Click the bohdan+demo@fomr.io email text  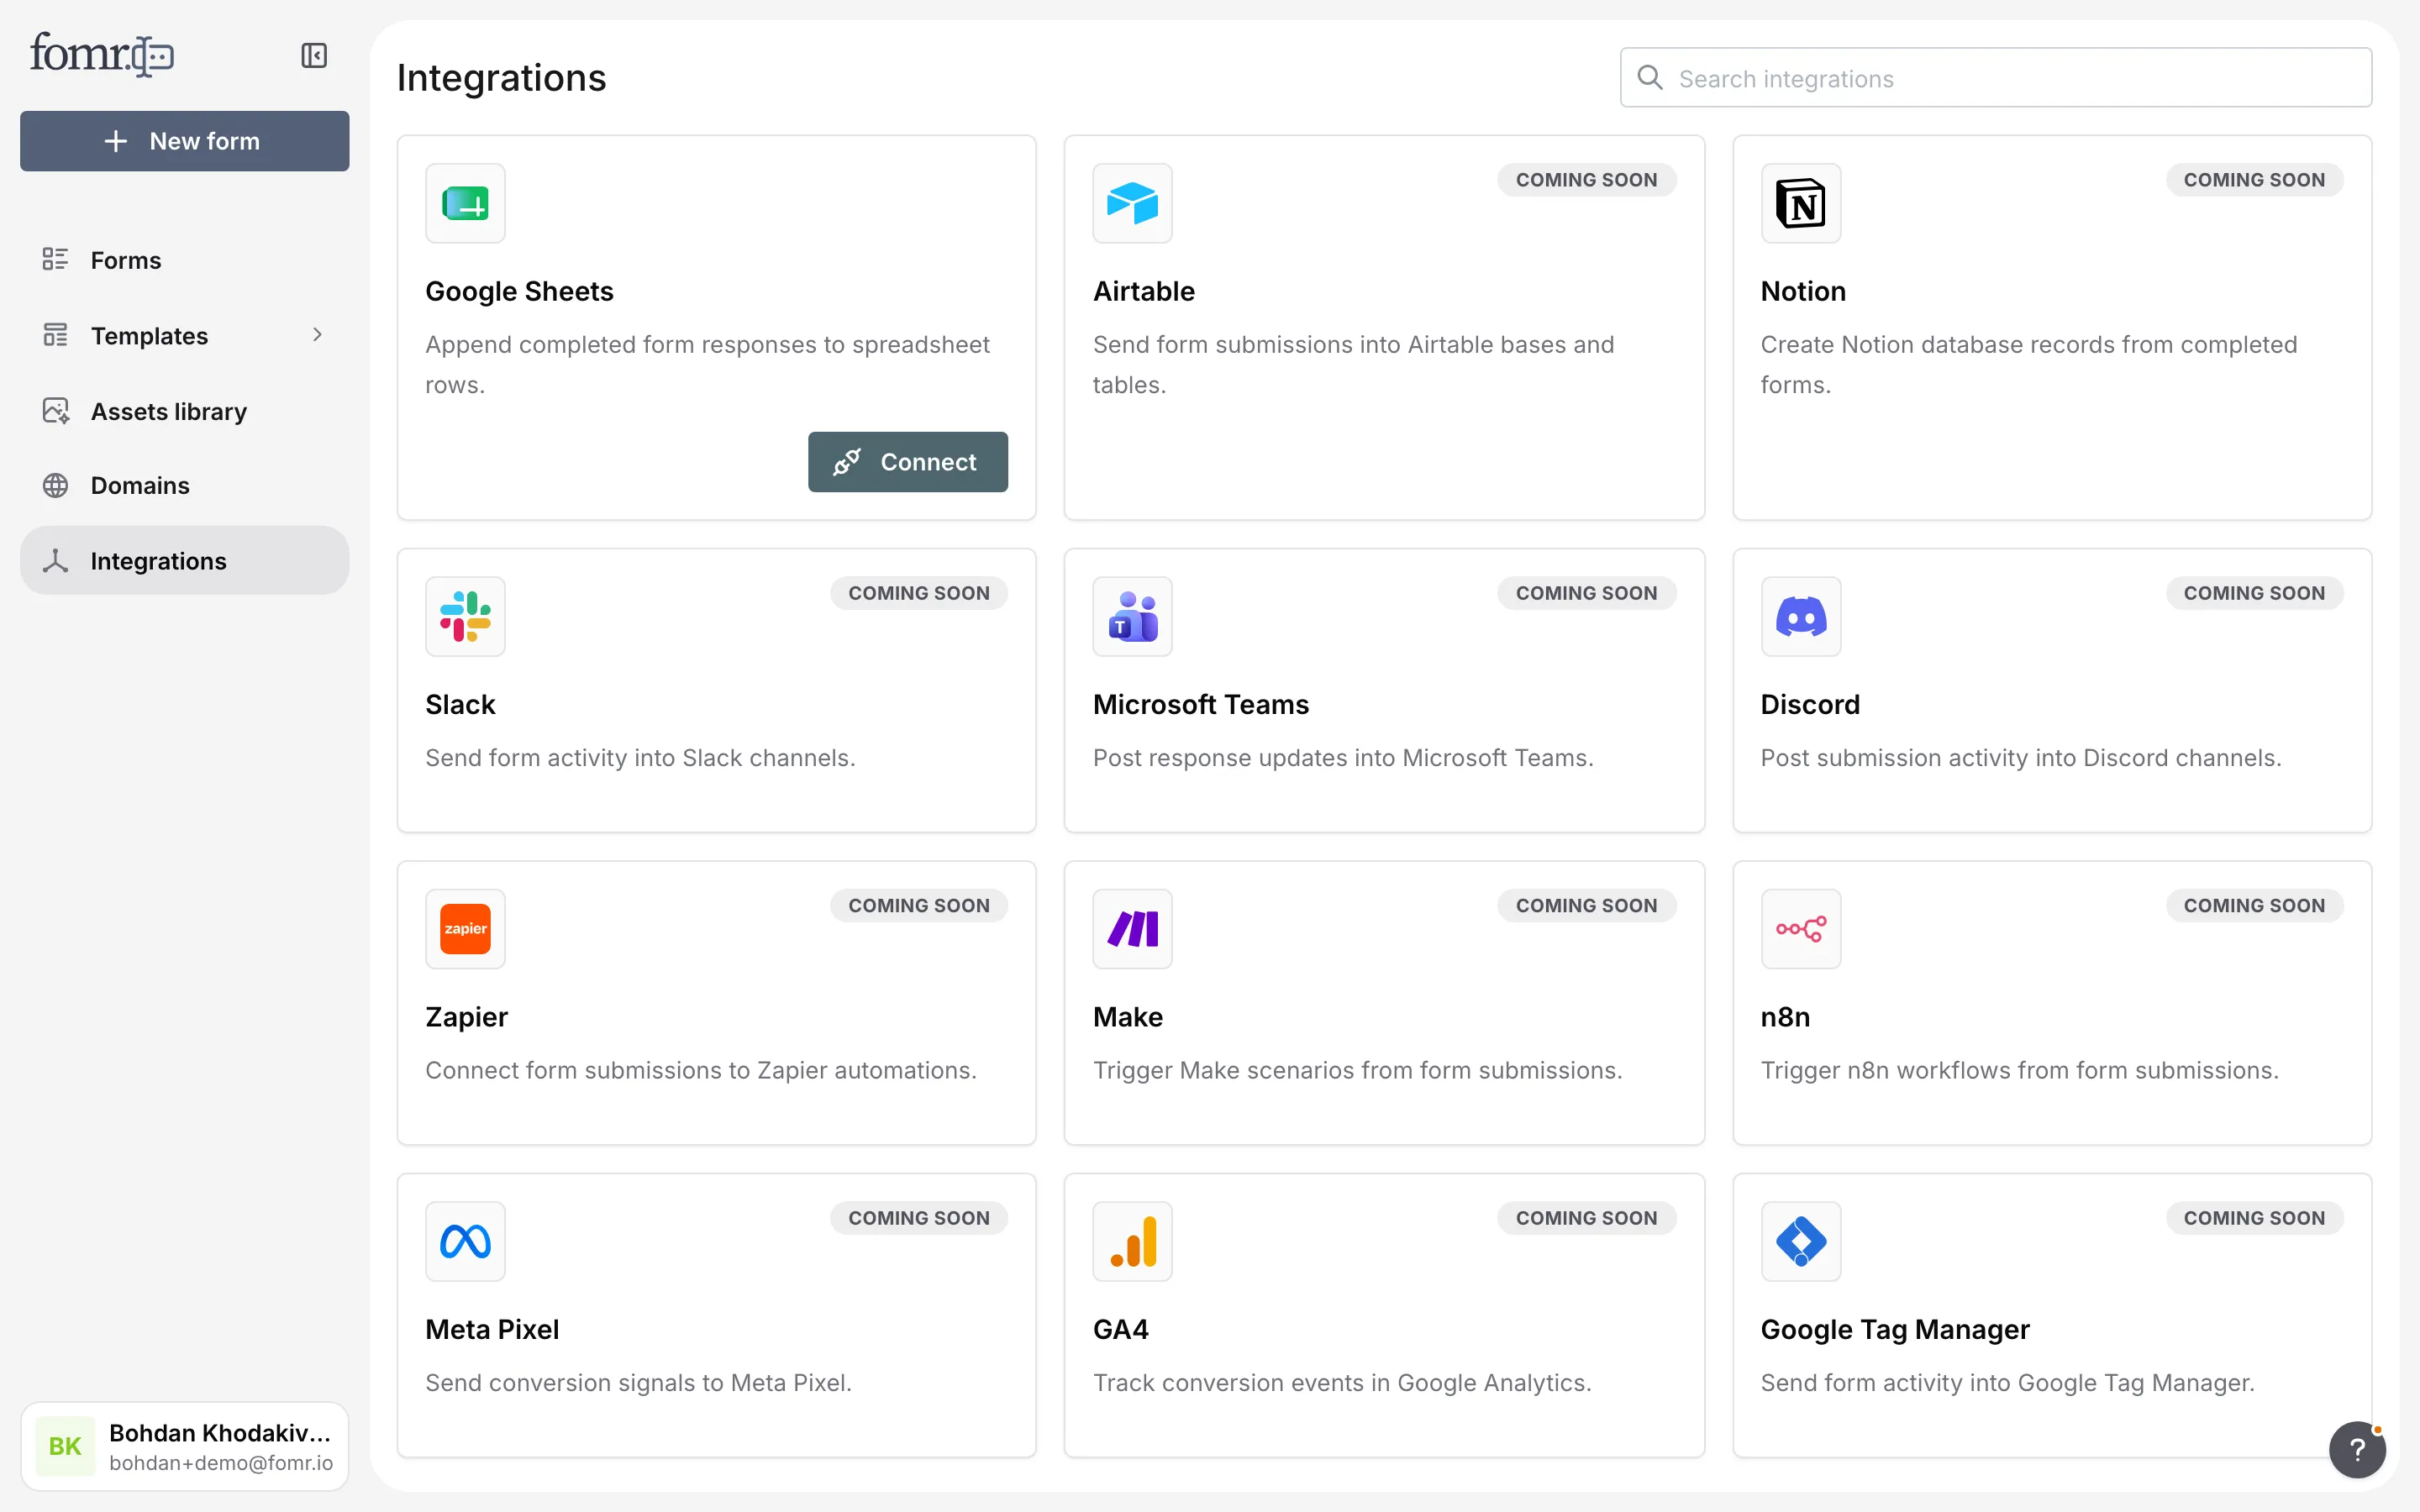(221, 1463)
